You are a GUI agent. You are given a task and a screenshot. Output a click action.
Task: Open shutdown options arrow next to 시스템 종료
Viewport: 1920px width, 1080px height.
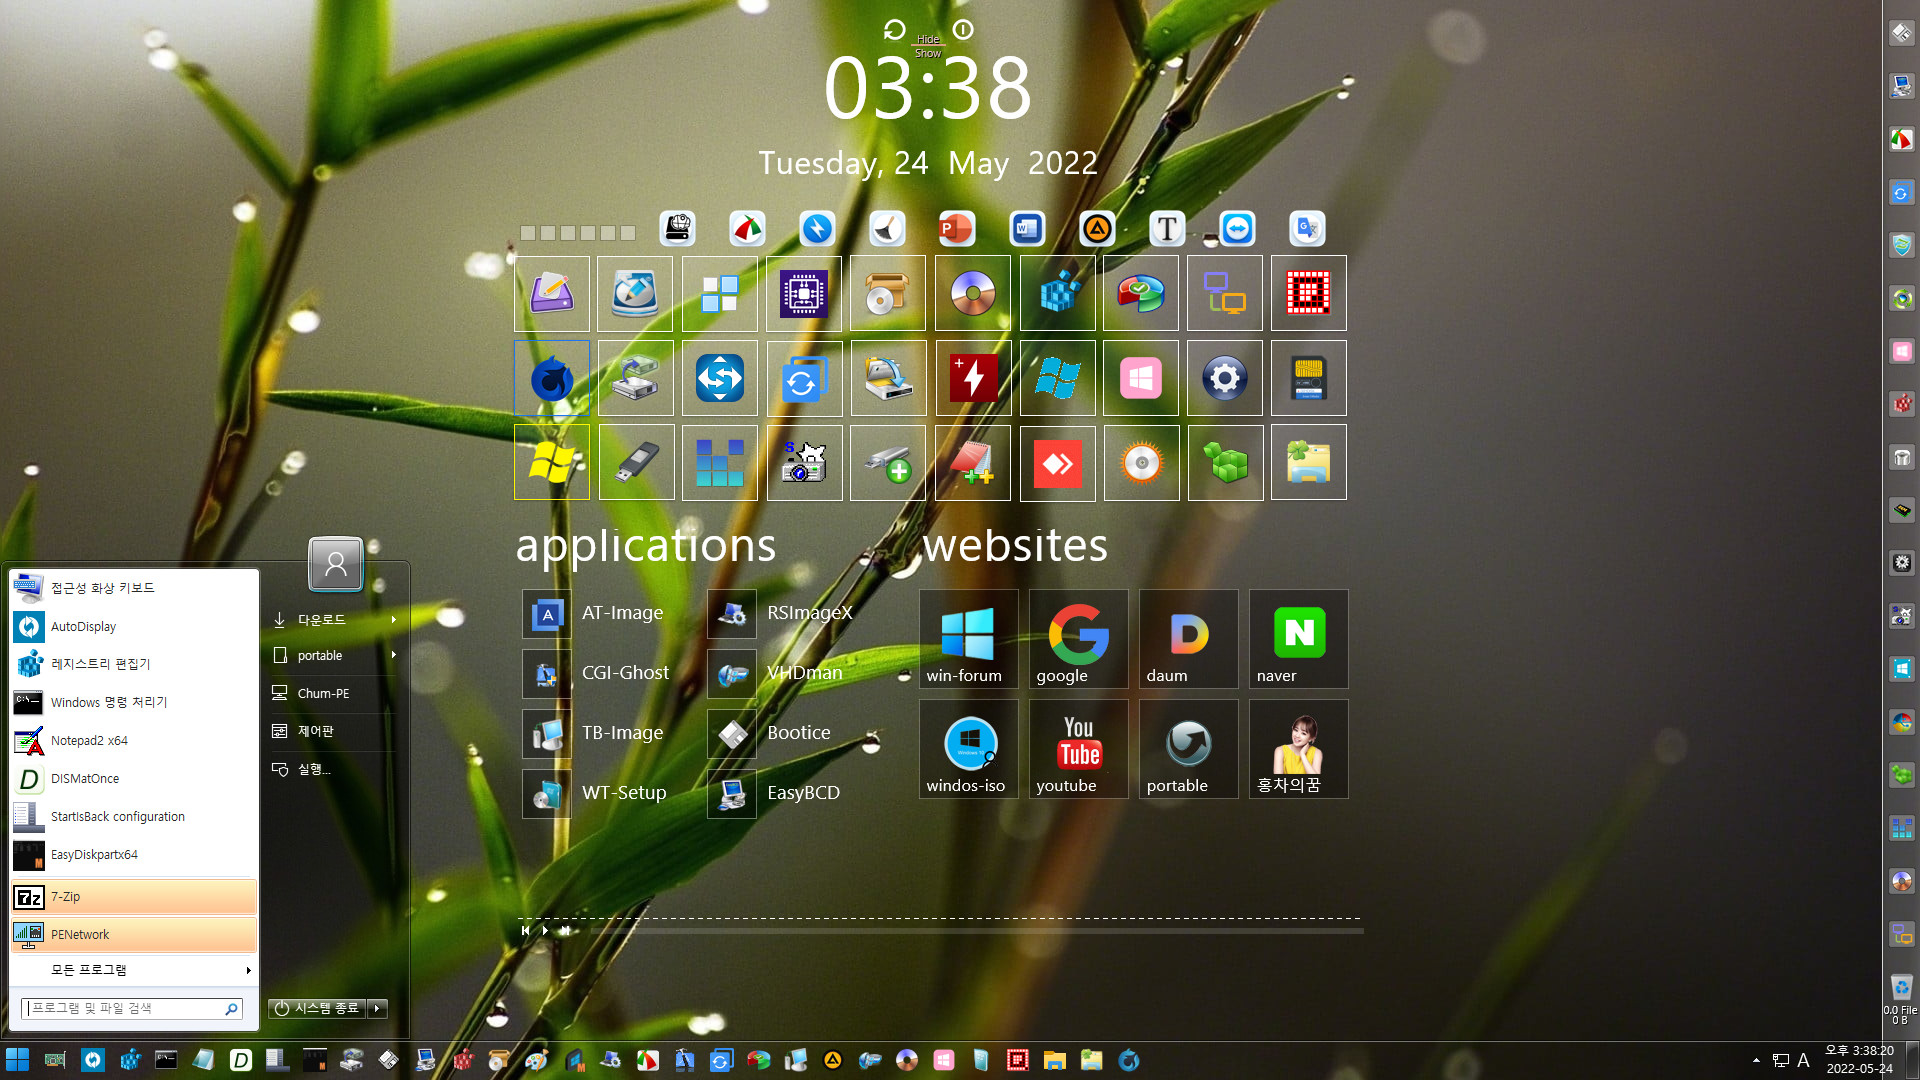(x=377, y=1008)
